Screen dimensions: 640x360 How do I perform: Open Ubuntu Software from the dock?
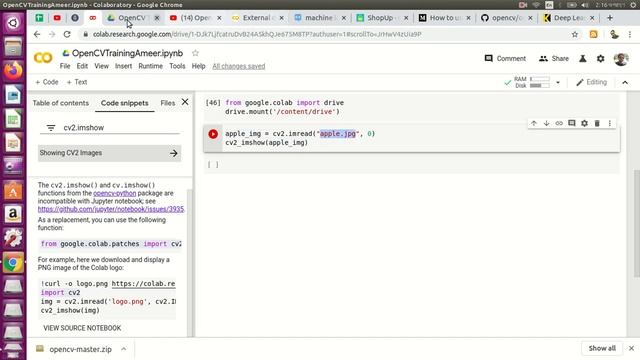pos(13,190)
